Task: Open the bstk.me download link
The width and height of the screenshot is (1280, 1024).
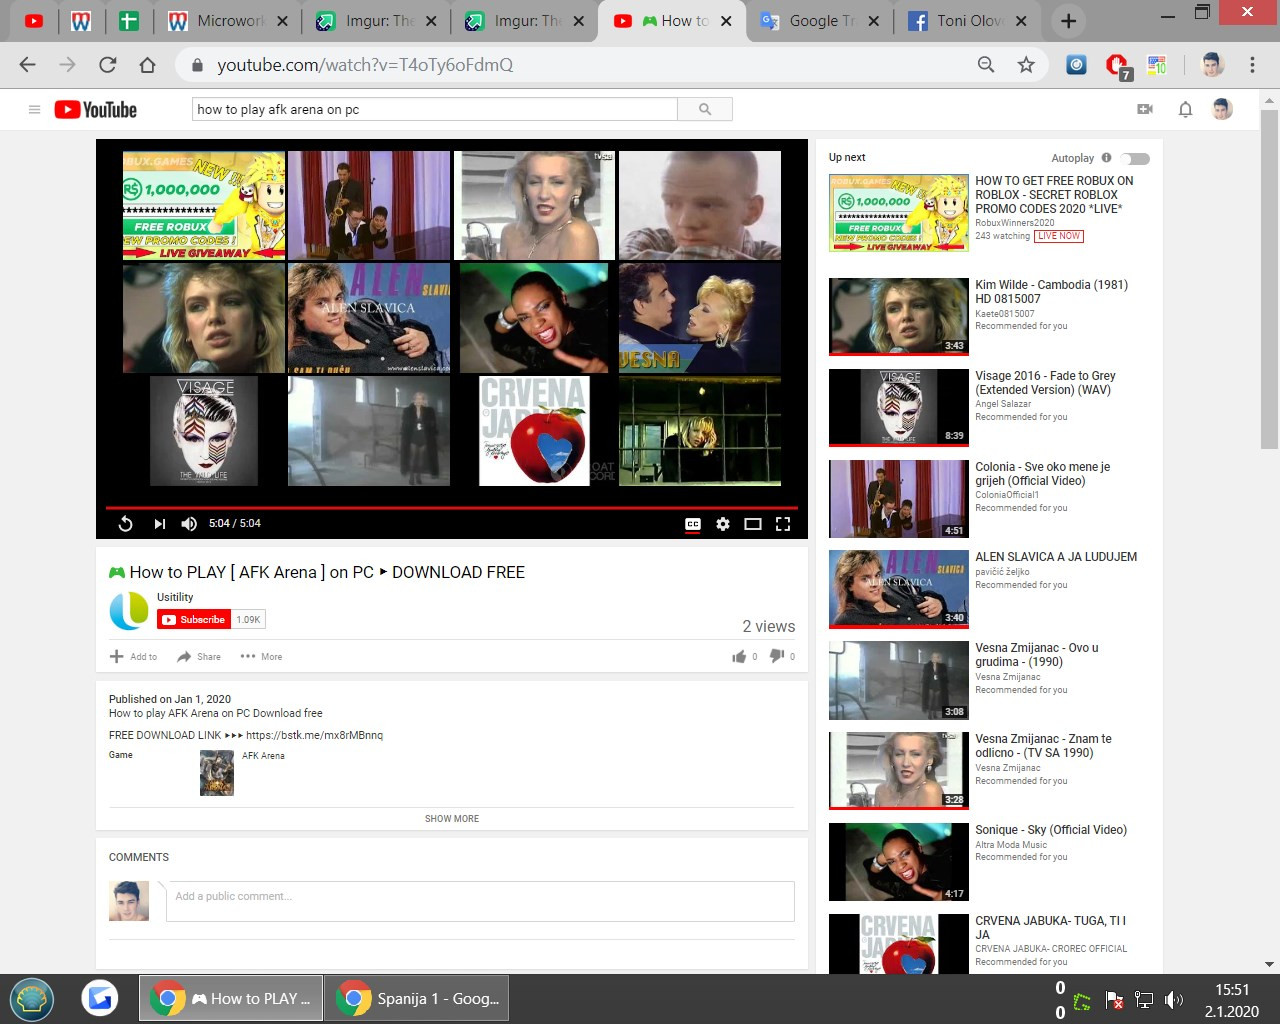Action: (x=314, y=735)
